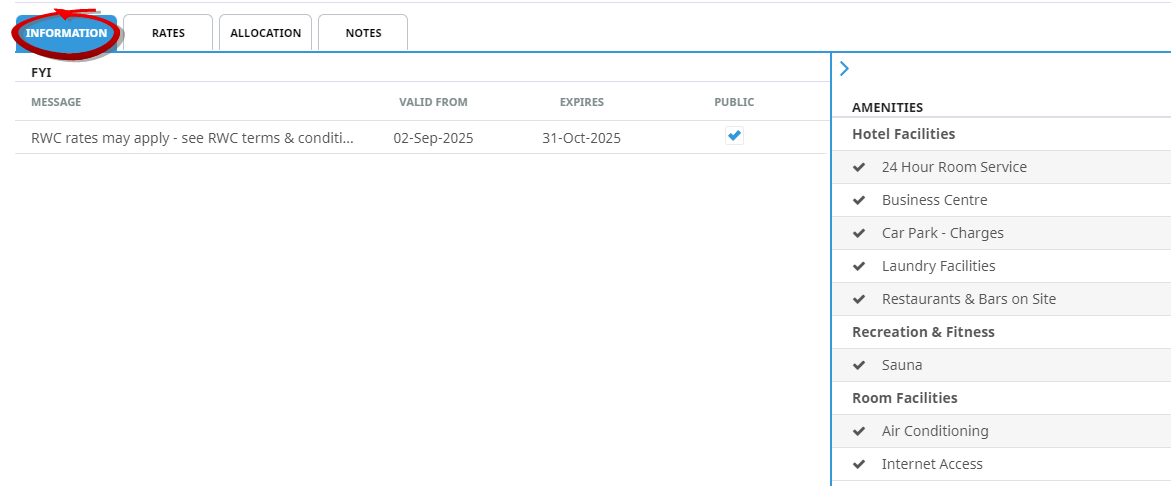This screenshot has width=1171, height=486.
Task: Switch to the Rates tab
Action: click(168, 33)
